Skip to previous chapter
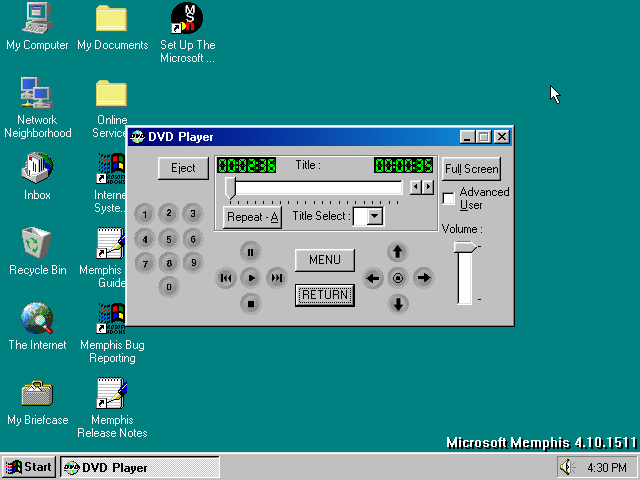 (x=226, y=278)
